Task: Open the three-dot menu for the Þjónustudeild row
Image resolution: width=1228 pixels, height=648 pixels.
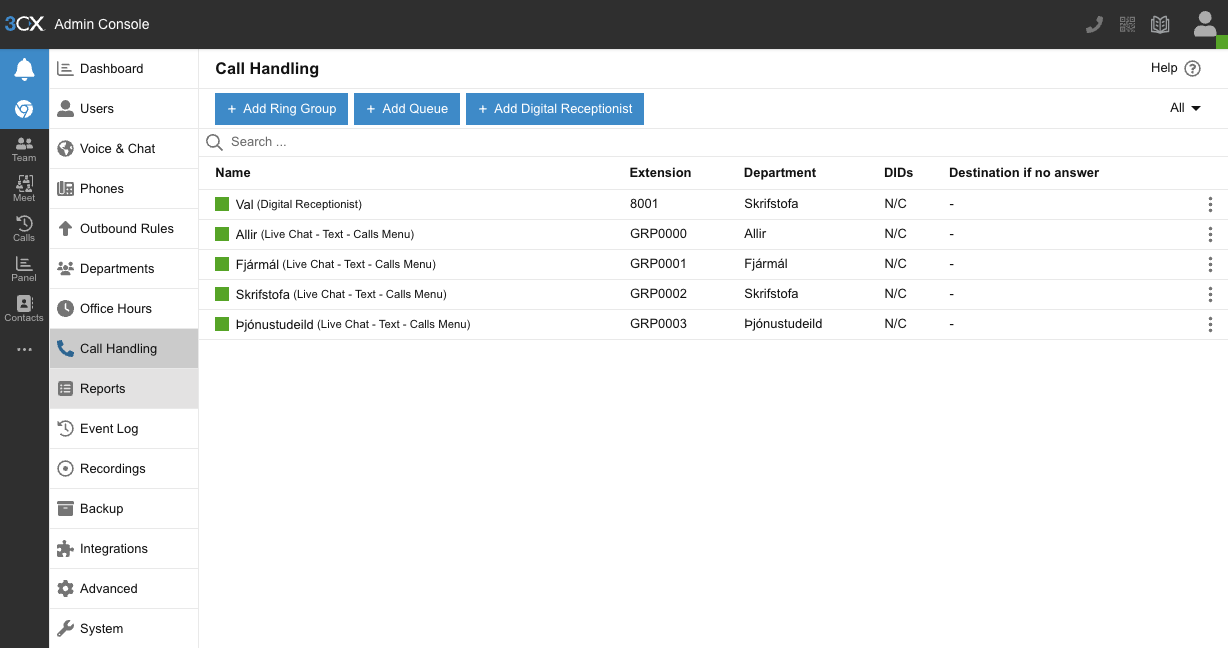Action: 1210,324
